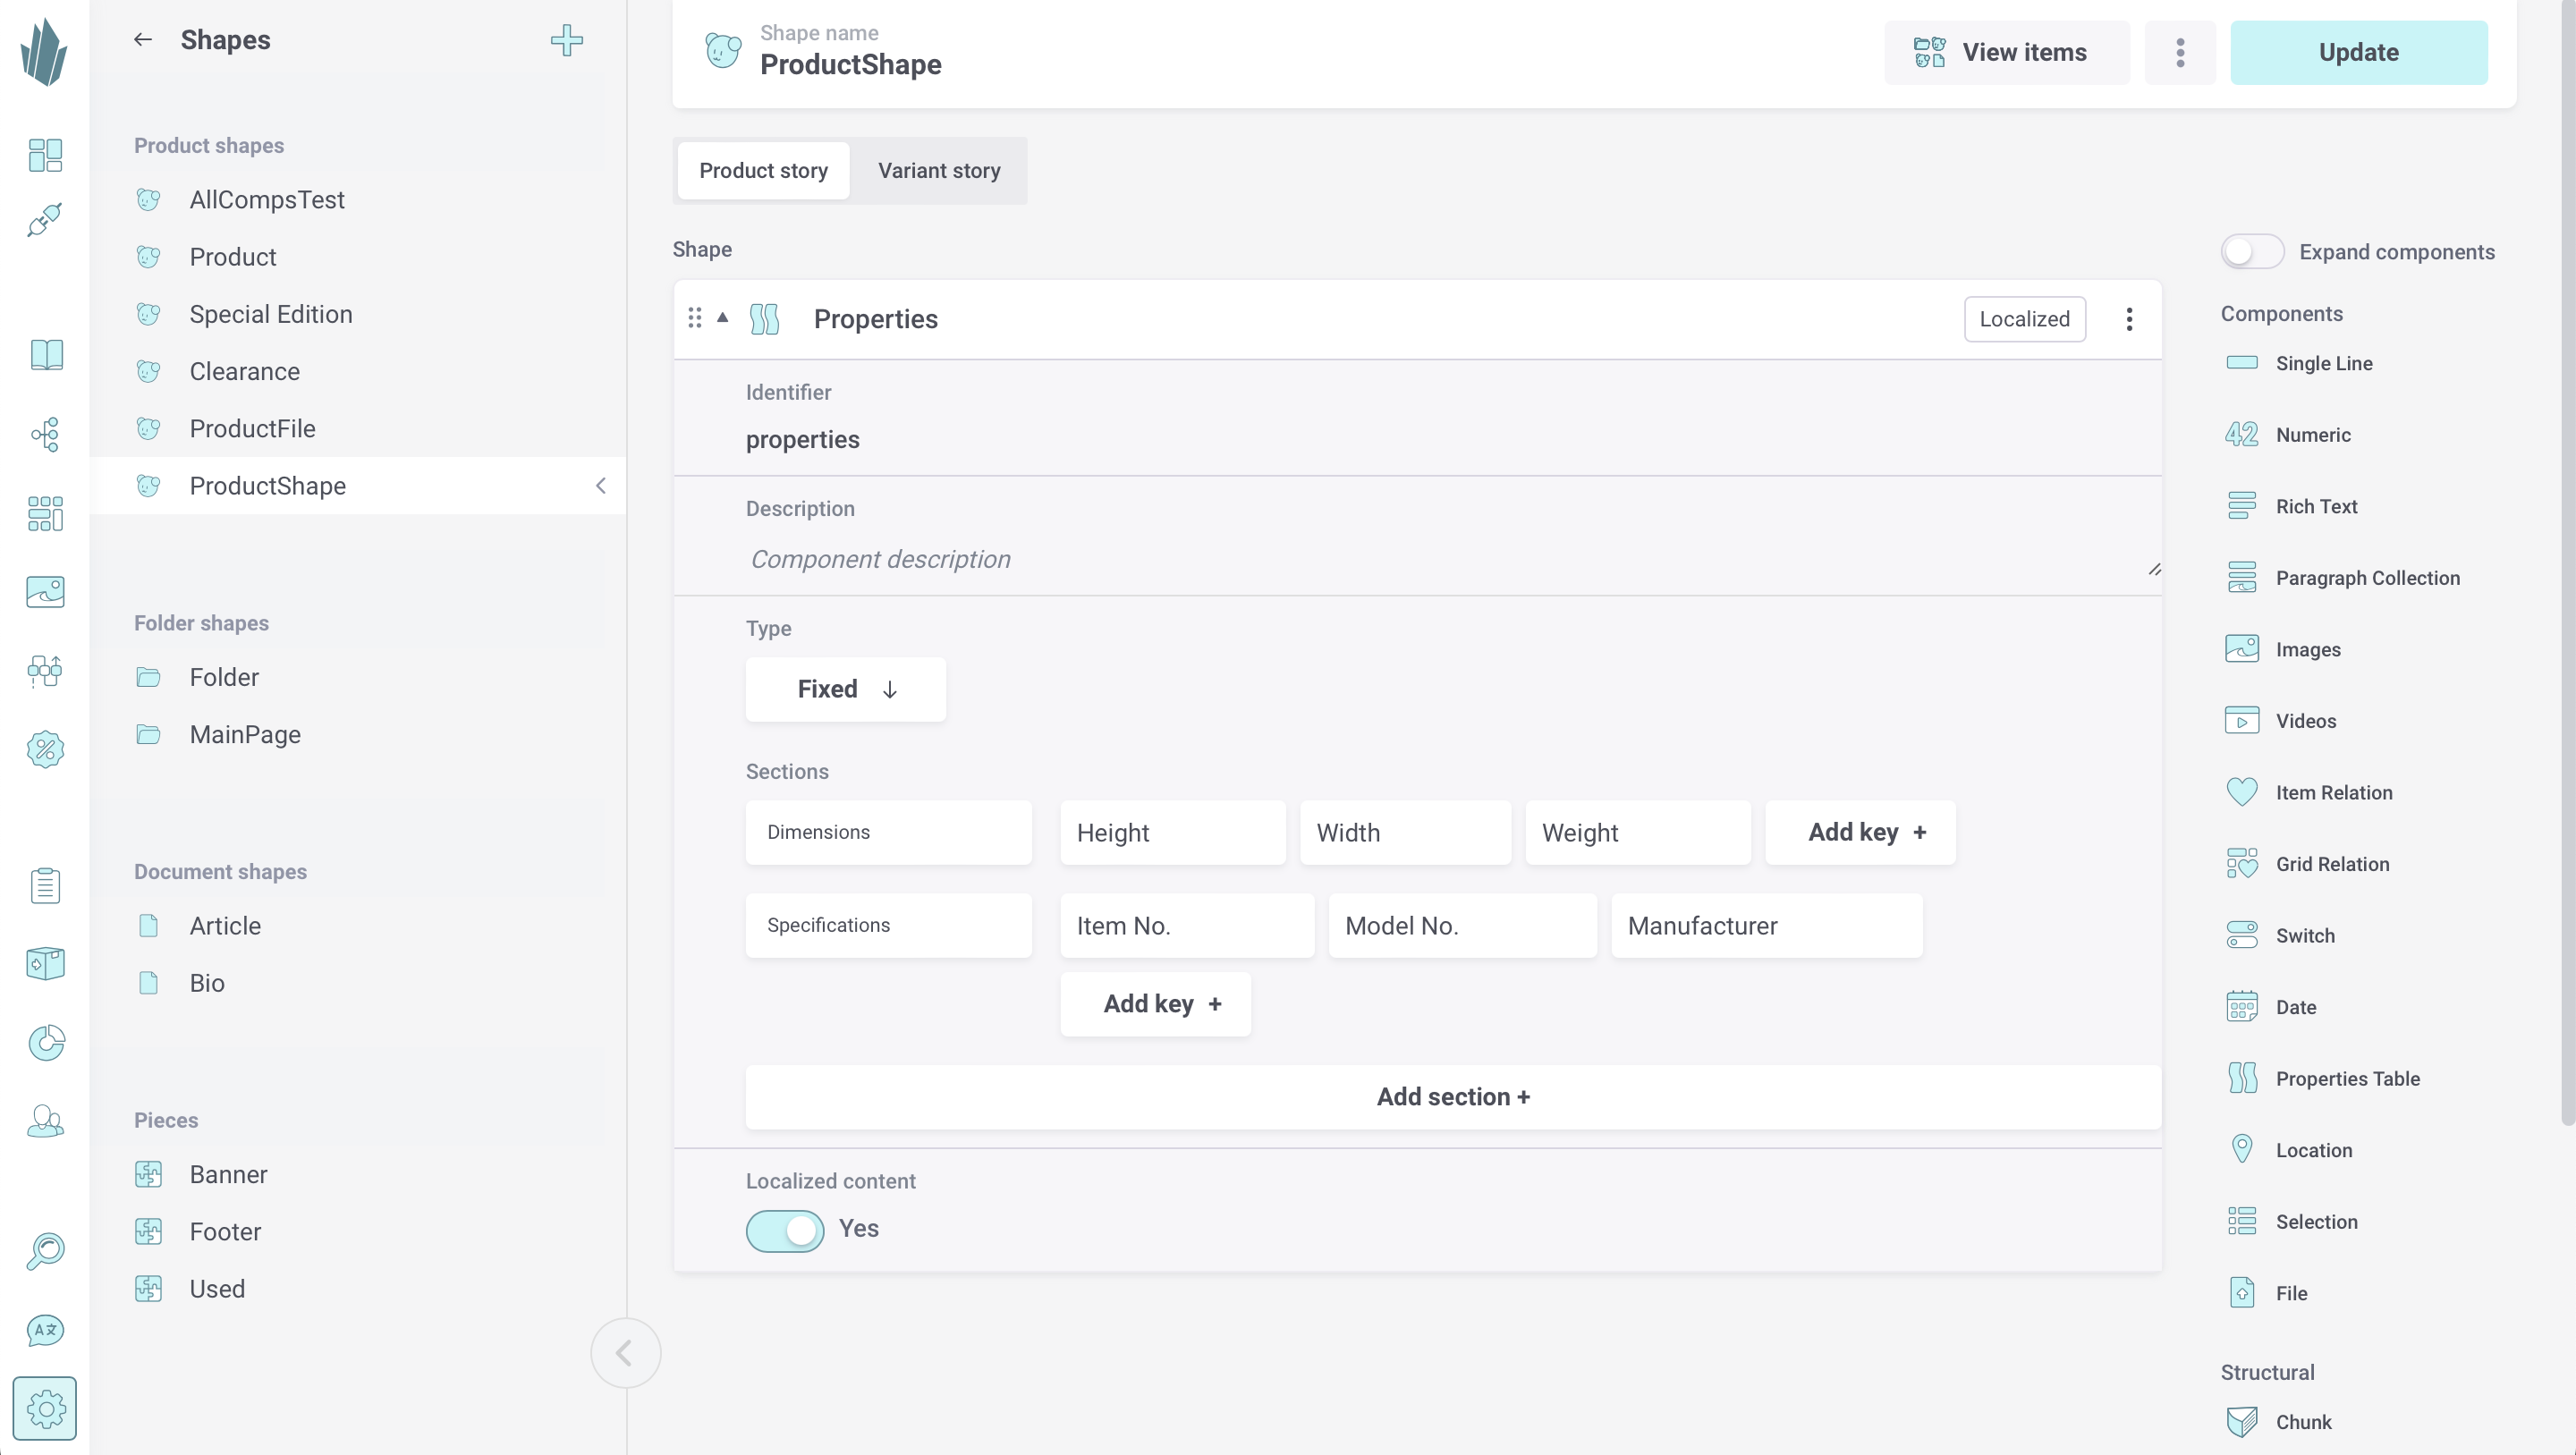Image resolution: width=2576 pixels, height=1455 pixels.
Task: Click the Update button
Action: [2359, 51]
